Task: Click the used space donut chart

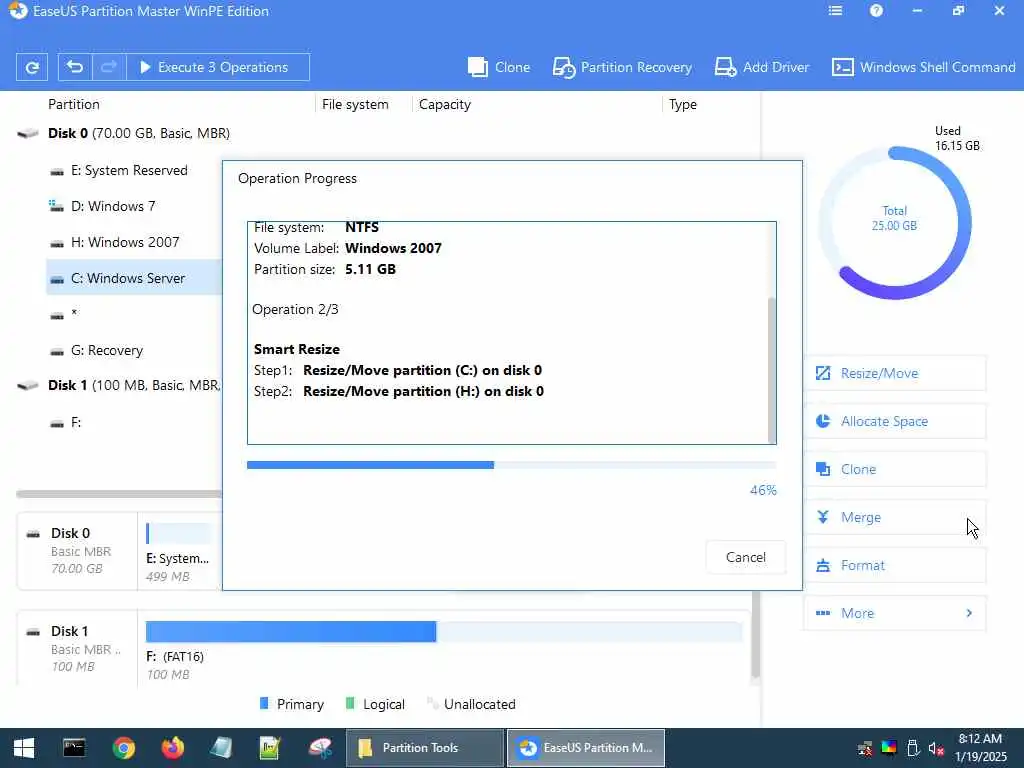Action: tap(895, 222)
